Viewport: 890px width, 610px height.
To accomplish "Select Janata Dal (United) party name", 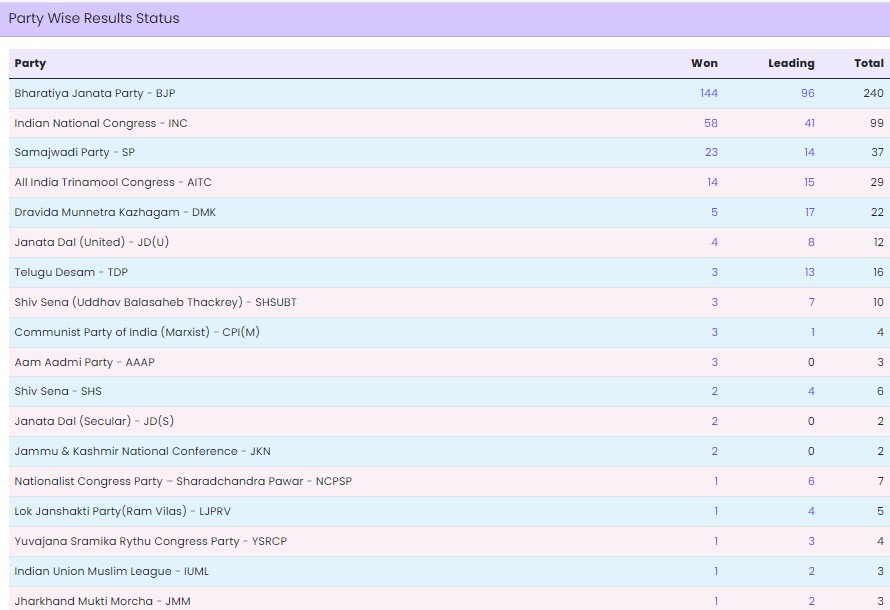I will pos(91,242).
